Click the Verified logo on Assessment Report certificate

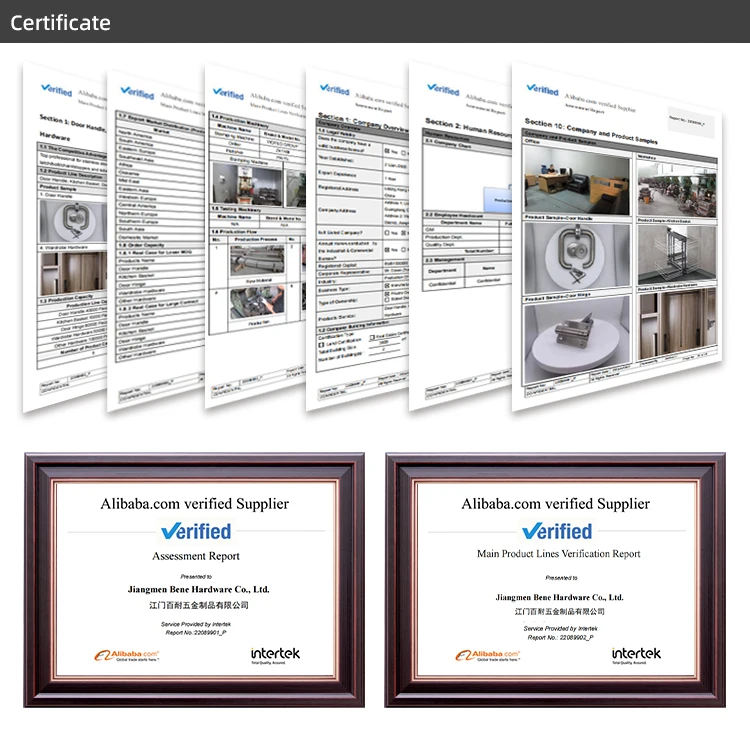point(196,531)
